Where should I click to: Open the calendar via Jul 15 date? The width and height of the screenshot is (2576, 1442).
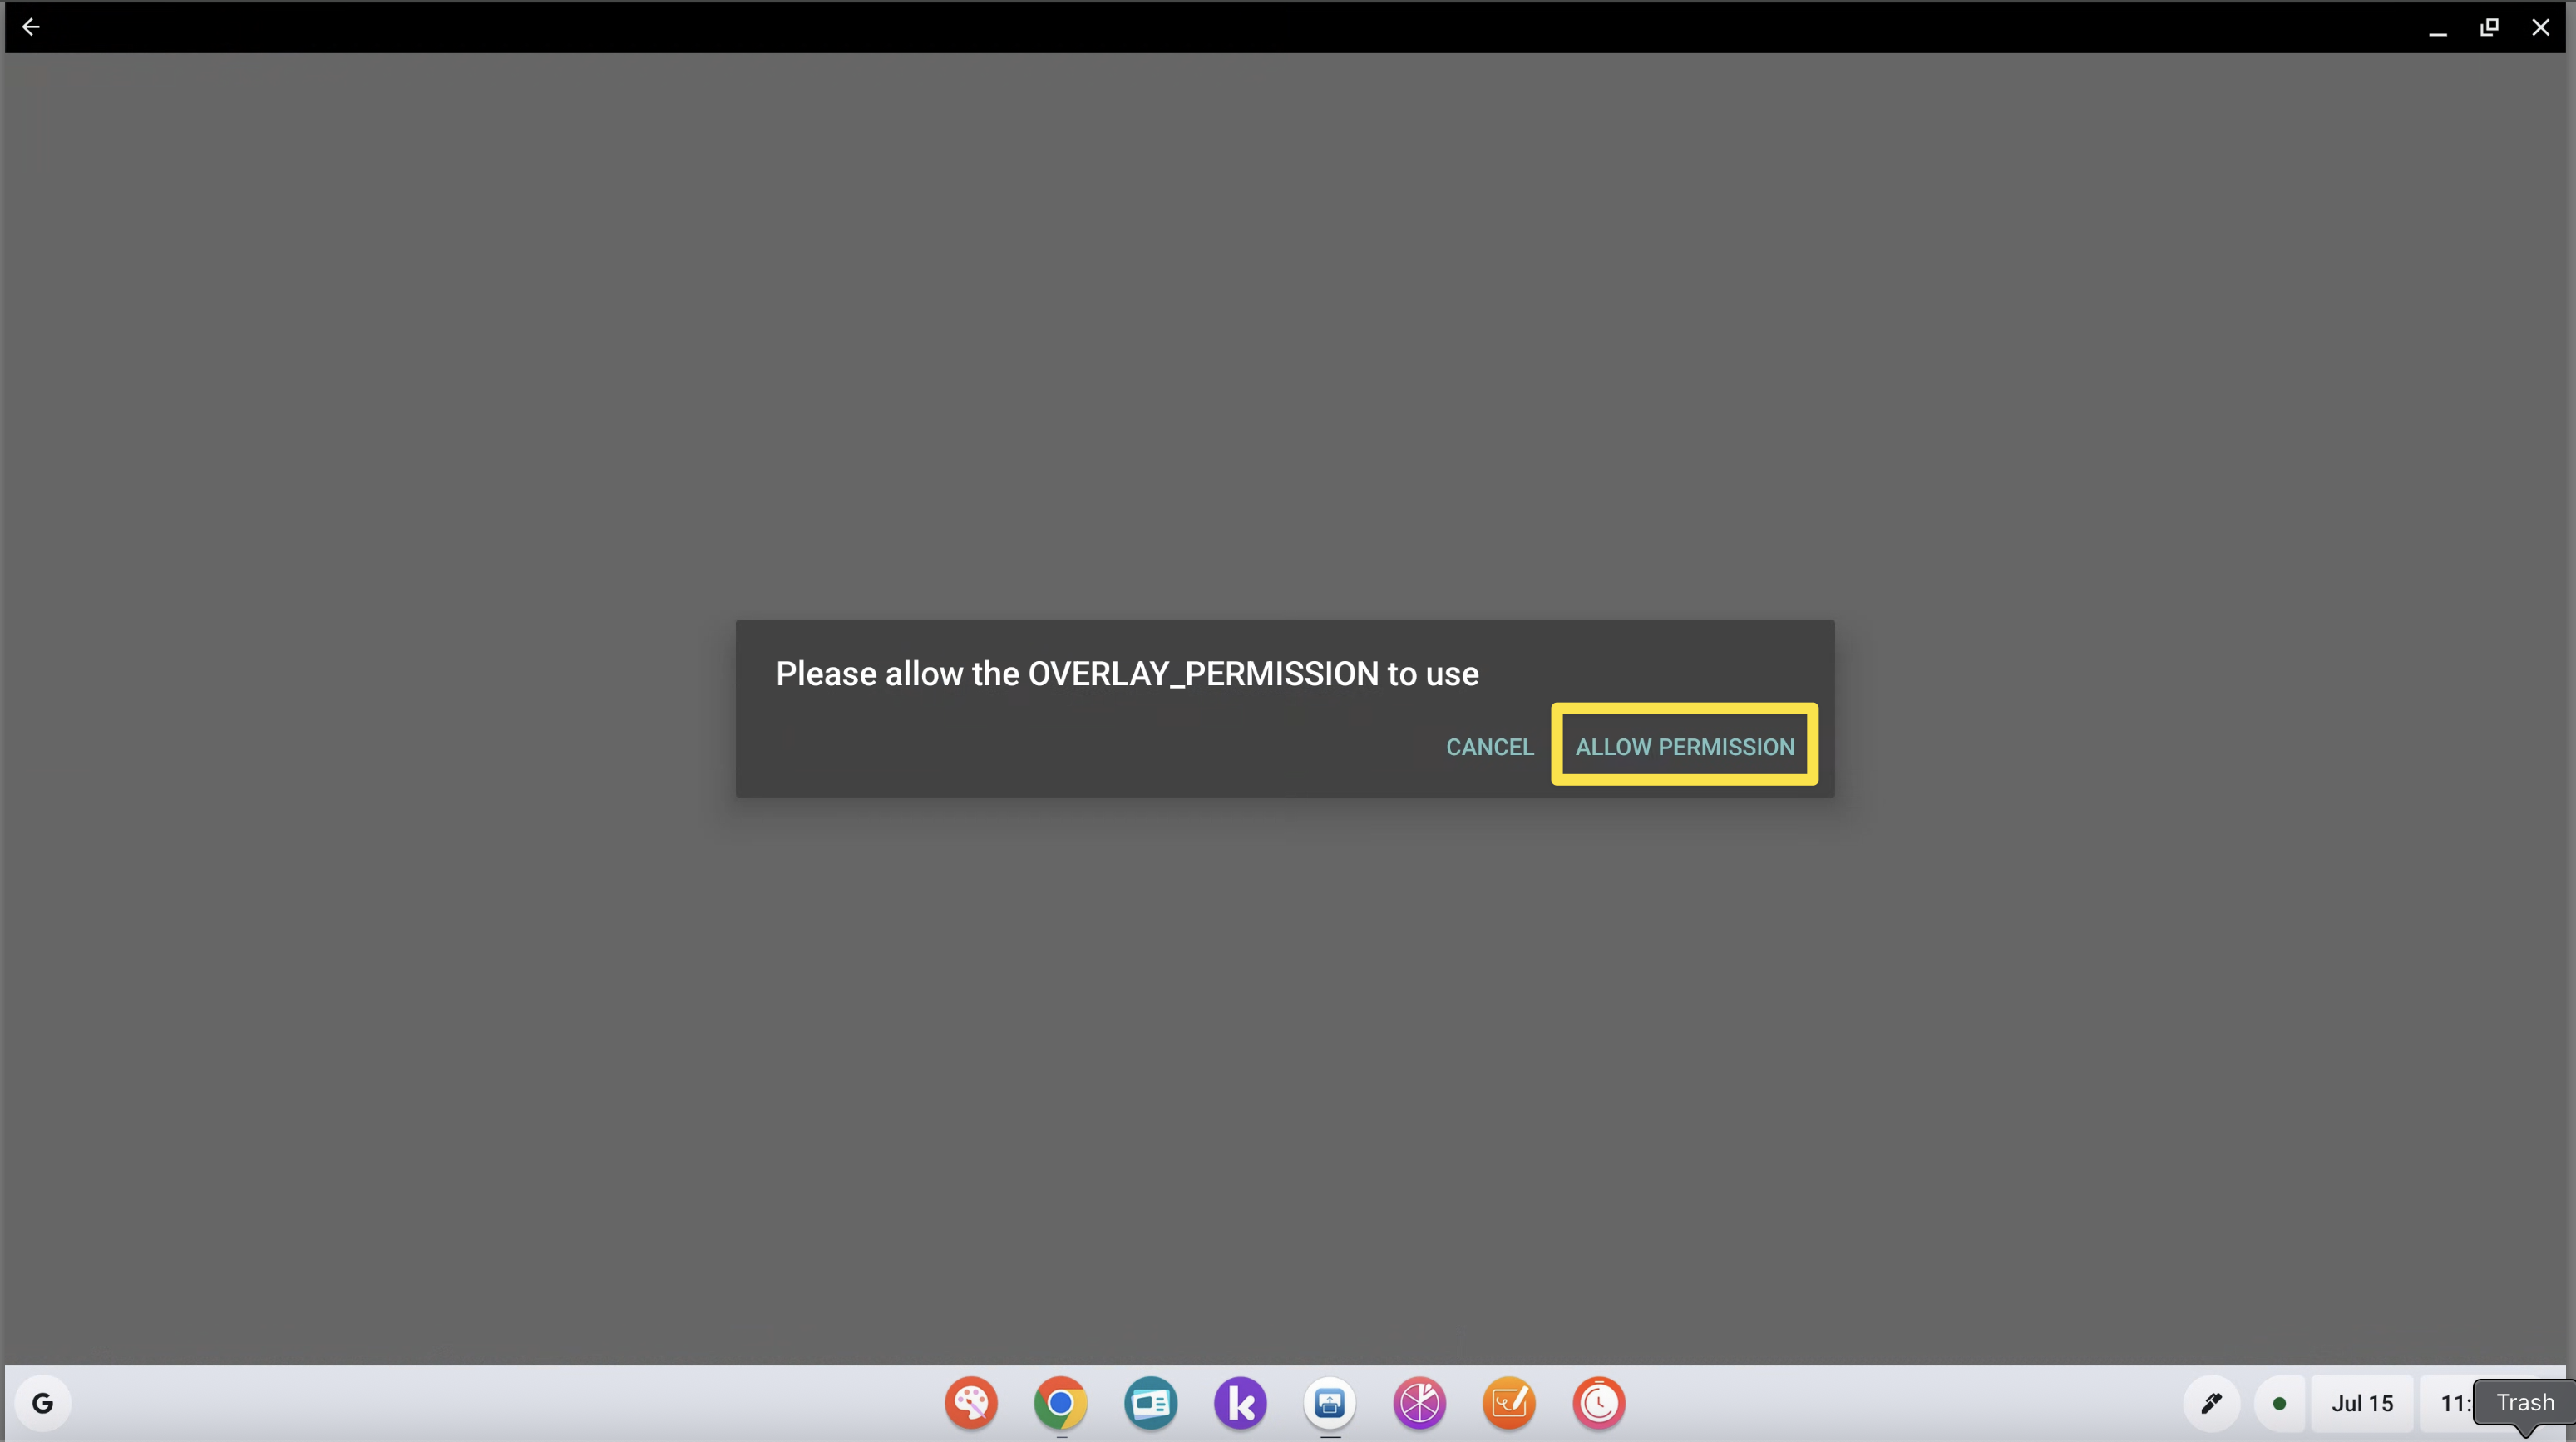click(2362, 1403)
